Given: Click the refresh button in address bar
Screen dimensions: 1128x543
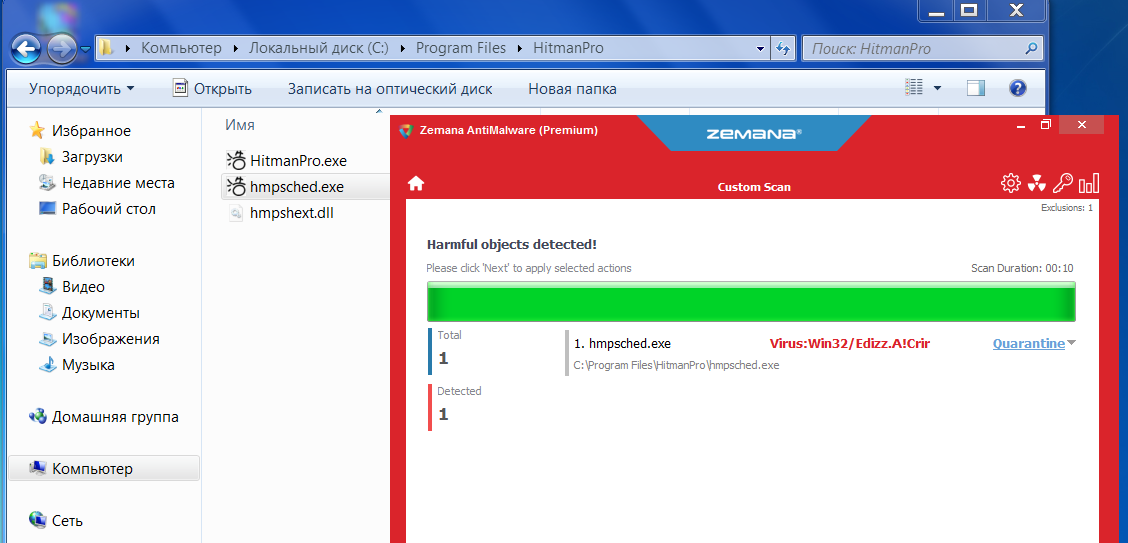Looking at the screenshot, I should click(x=782, y=49).
